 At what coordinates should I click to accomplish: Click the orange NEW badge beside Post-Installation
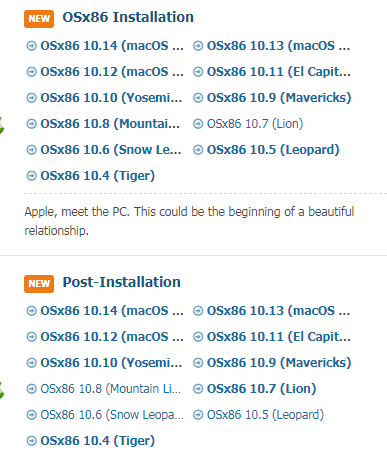[x=39, y=284]
